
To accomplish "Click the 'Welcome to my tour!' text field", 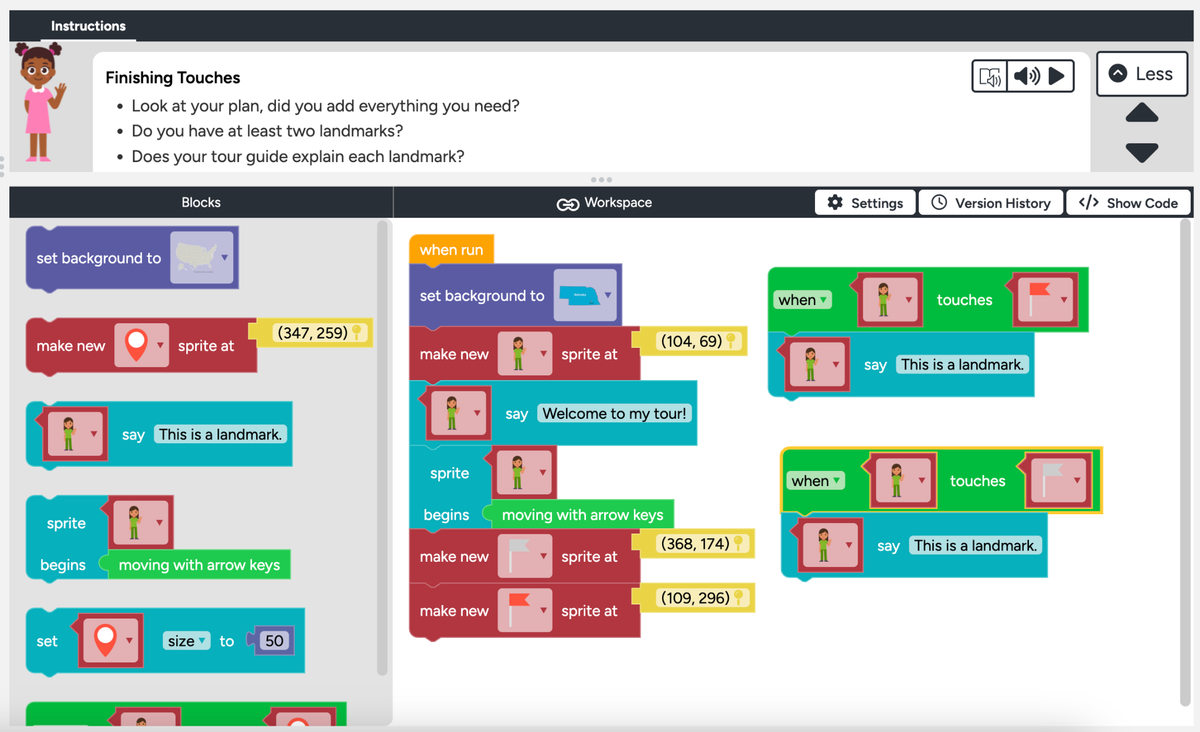I will [614, 413].
